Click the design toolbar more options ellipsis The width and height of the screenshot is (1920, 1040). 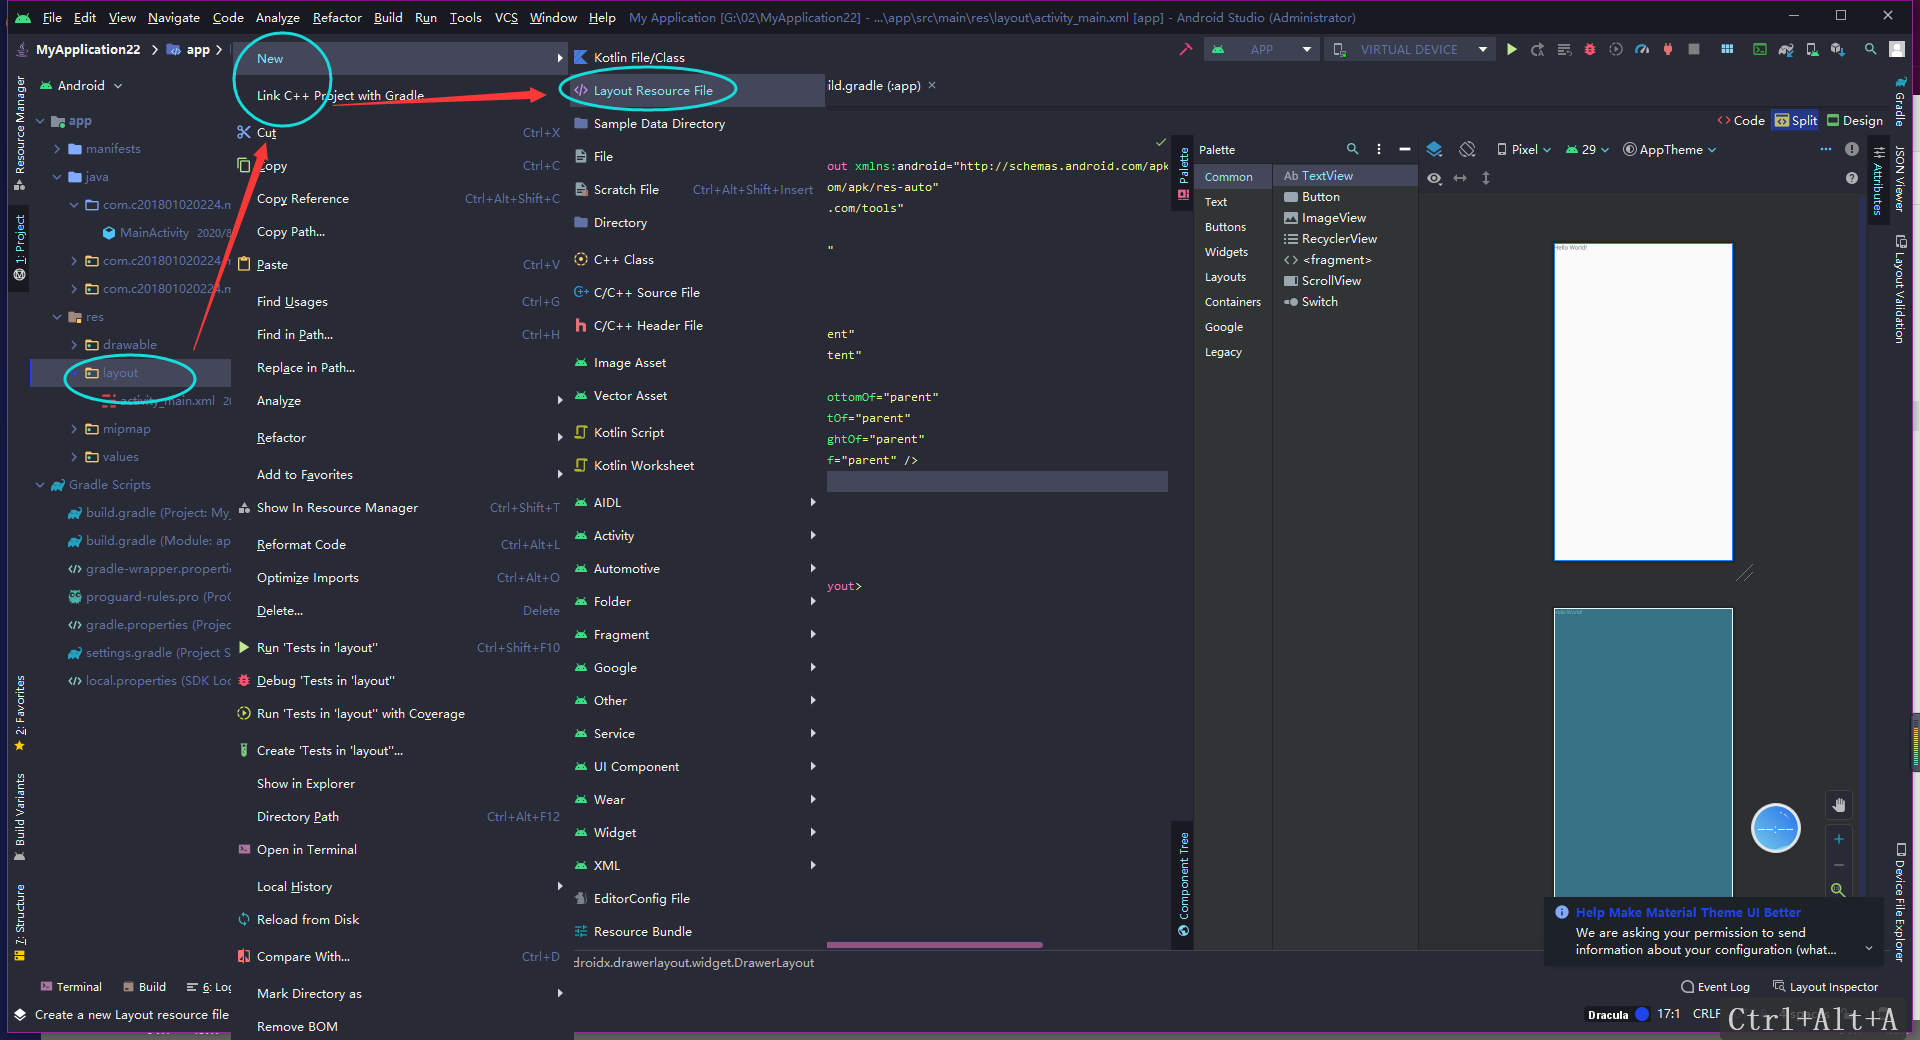(x=1826, y=149)
